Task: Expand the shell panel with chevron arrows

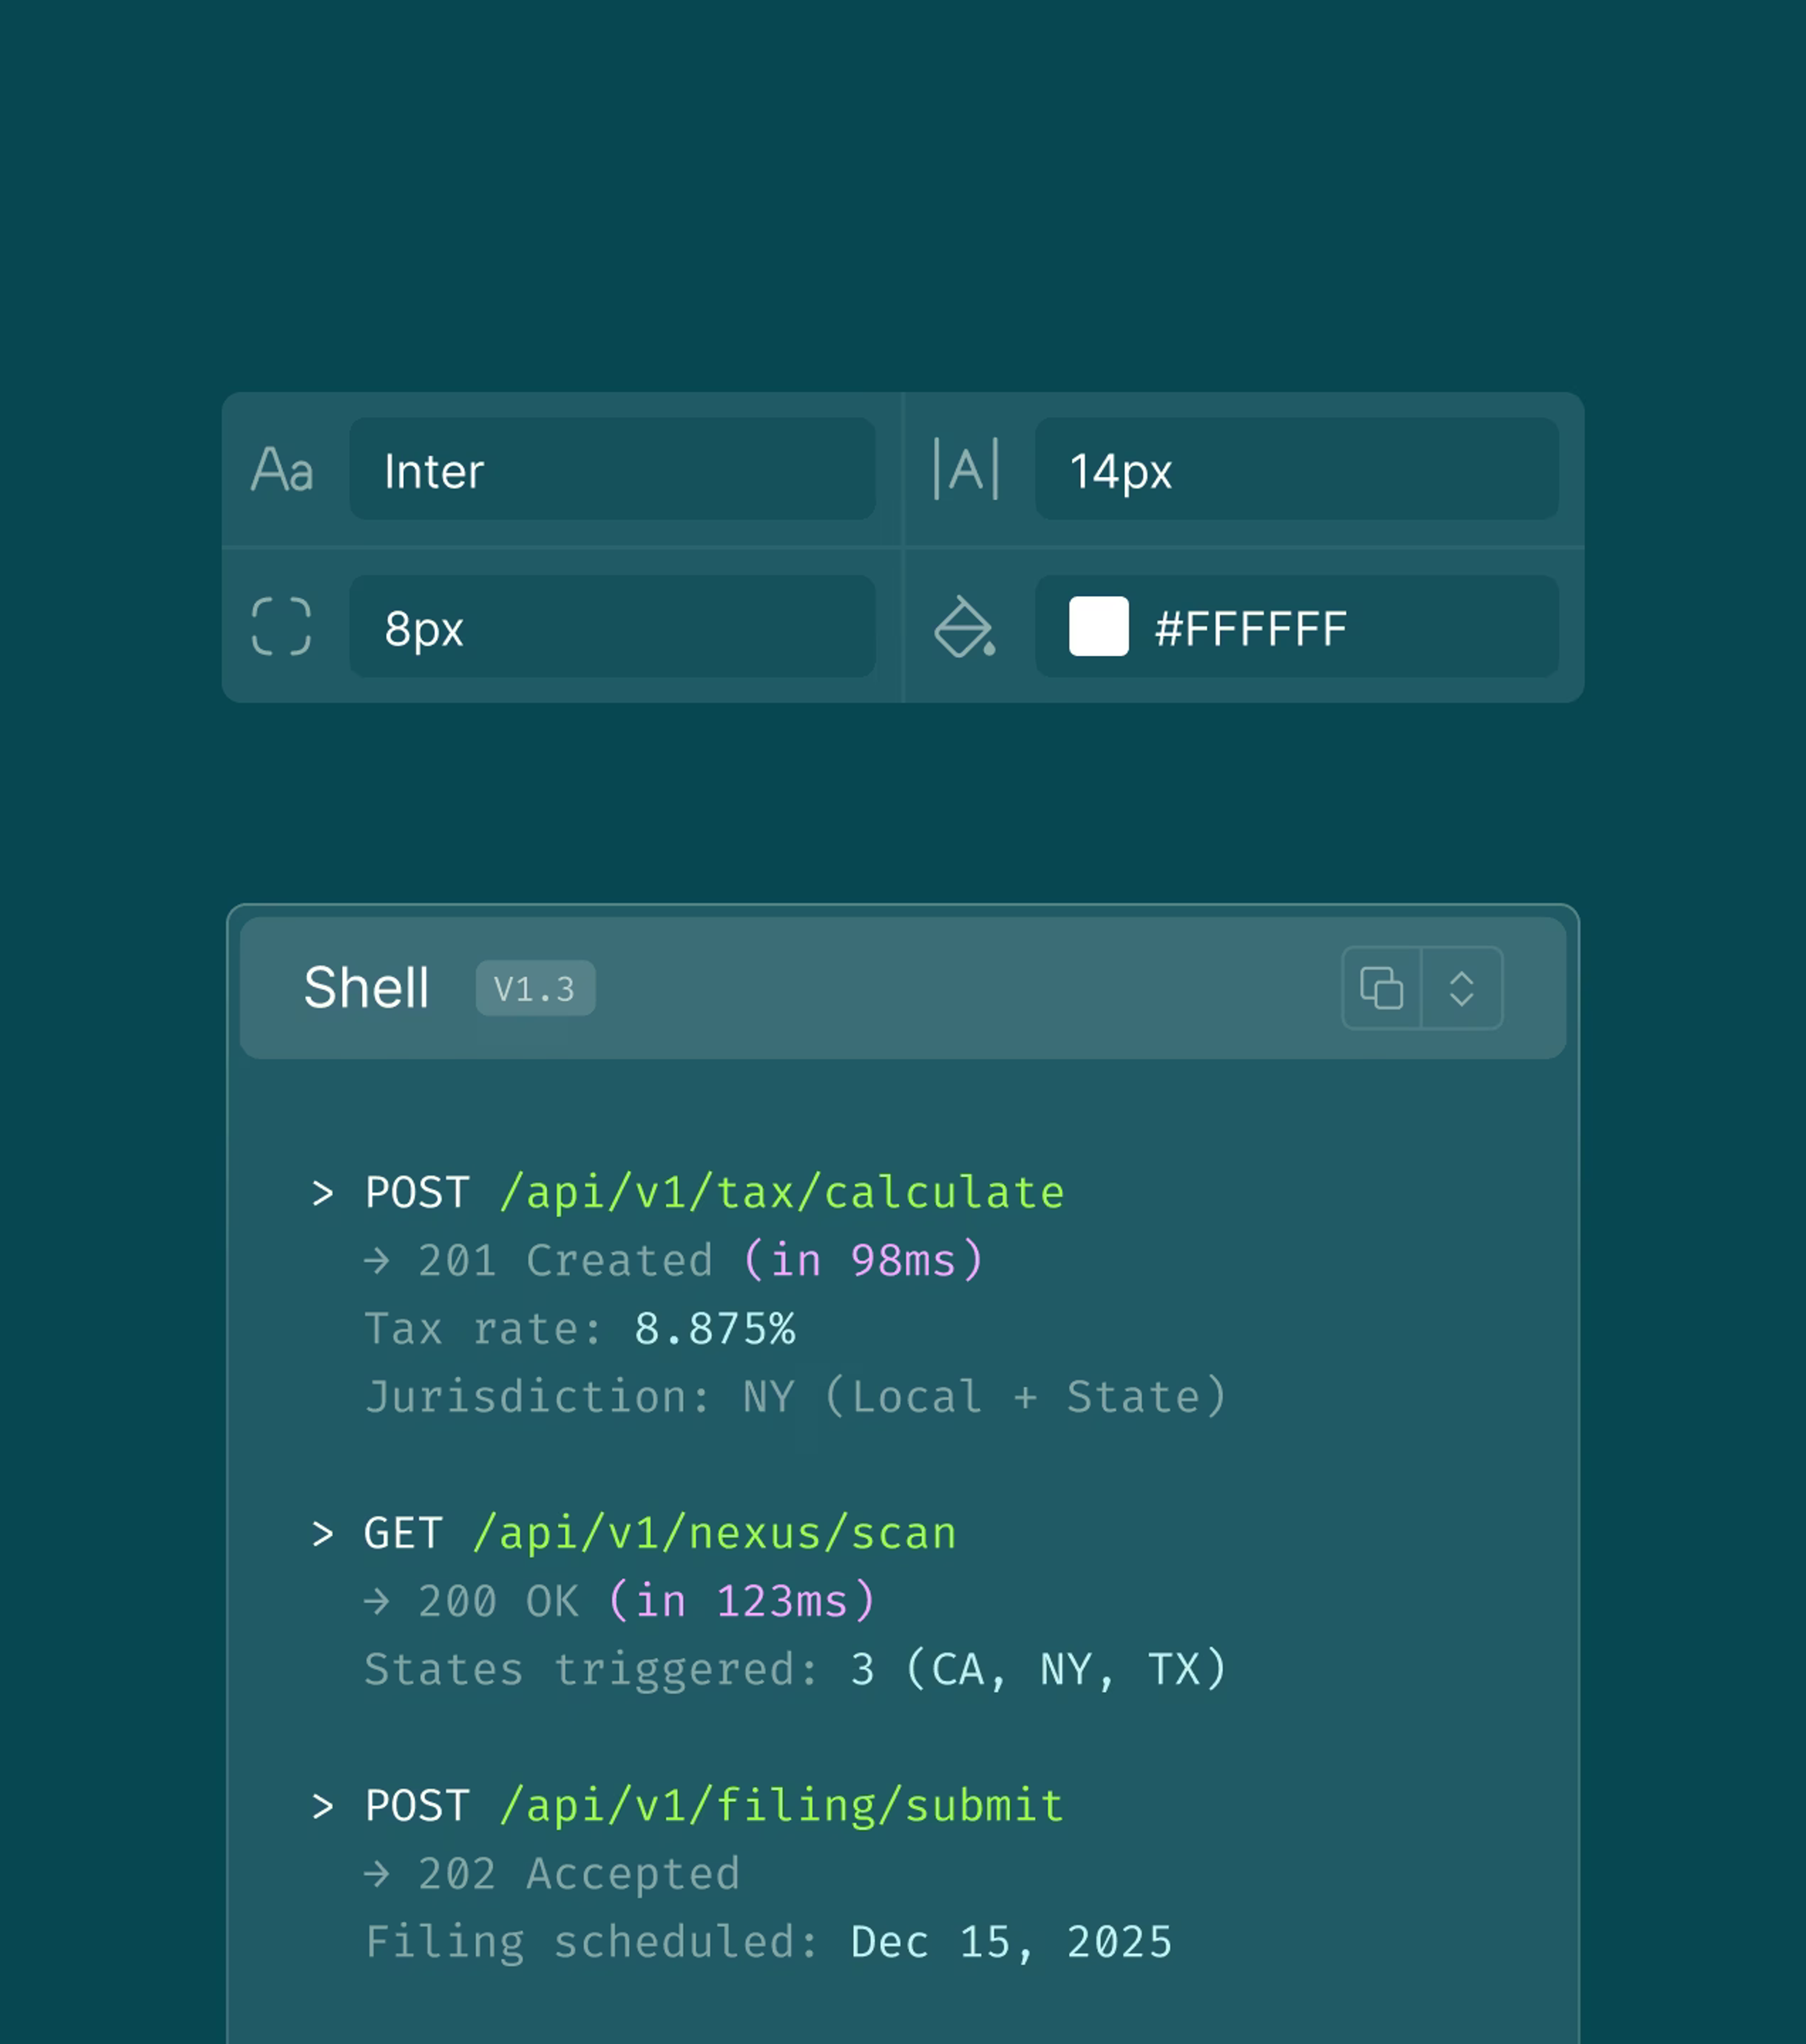Action: coord(1462,988)
